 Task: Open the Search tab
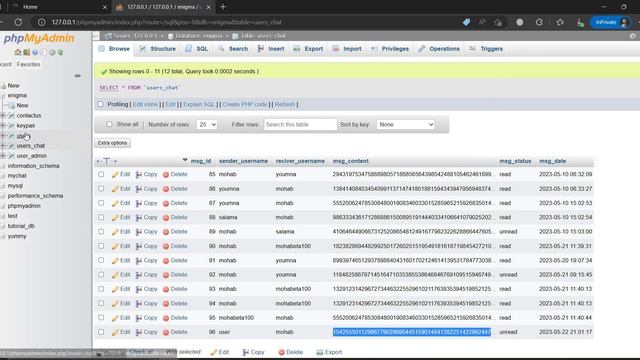(233, 49)
